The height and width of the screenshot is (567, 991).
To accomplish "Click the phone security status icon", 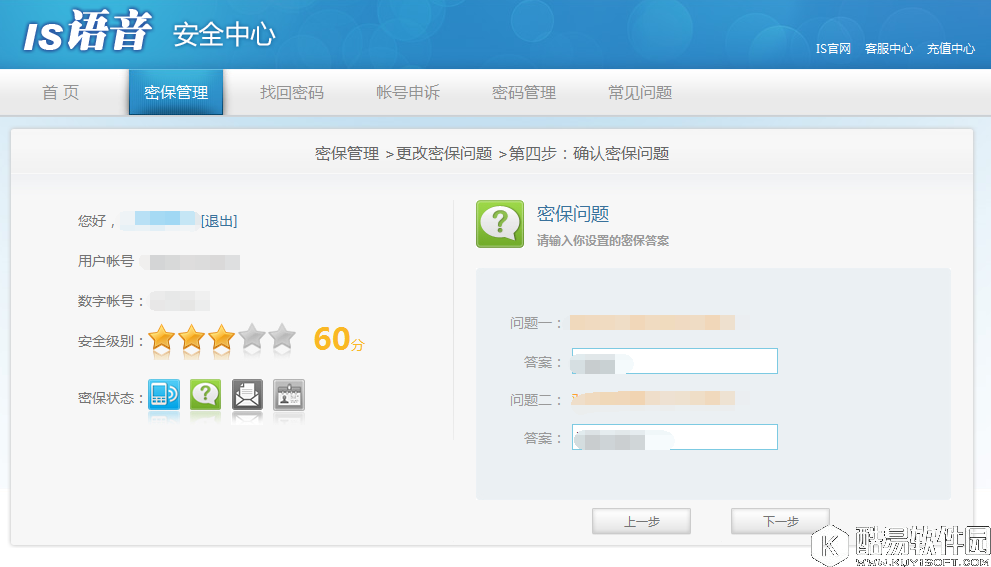I will (x=164, y=394).
